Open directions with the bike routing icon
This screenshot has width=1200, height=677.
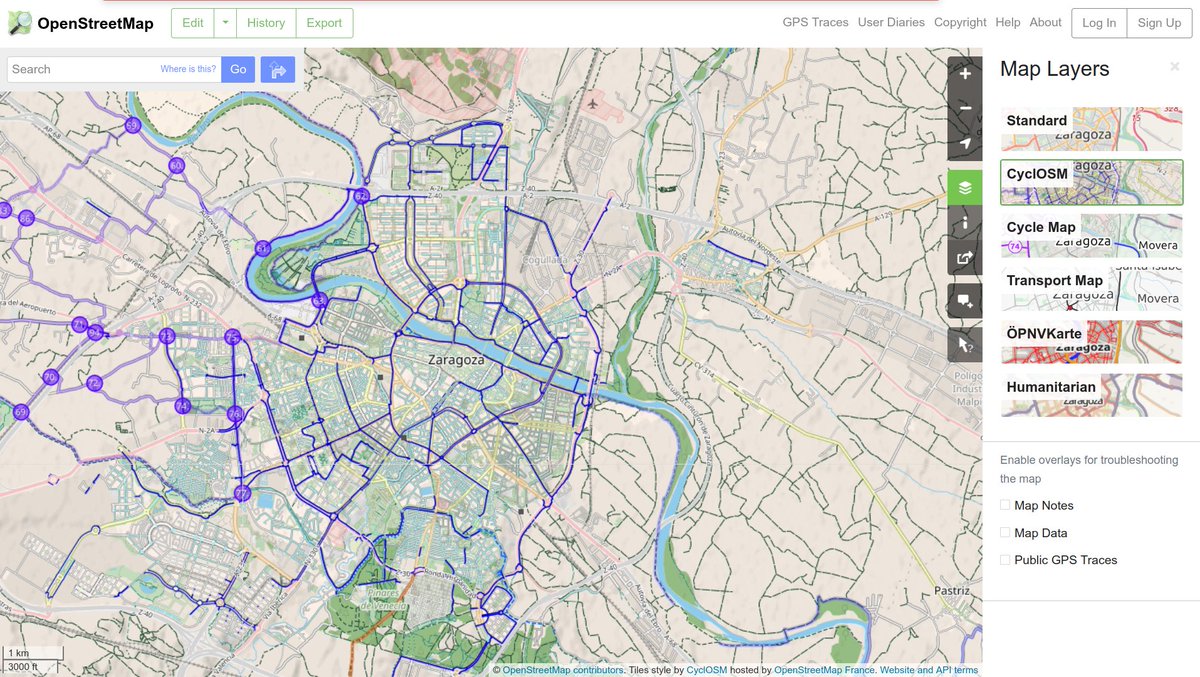click(x=277, y=69)
